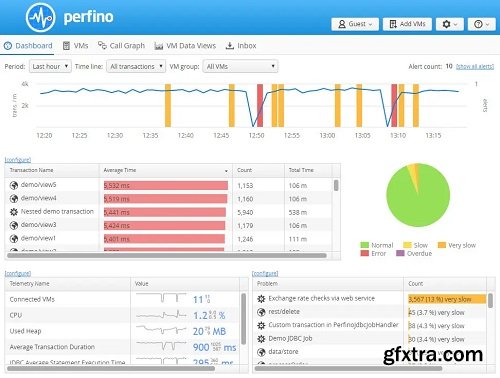Click the Used Heap 20 MB value
This screenshot has height=378, width=500.
pyautogui.click(x=209, y=331)
